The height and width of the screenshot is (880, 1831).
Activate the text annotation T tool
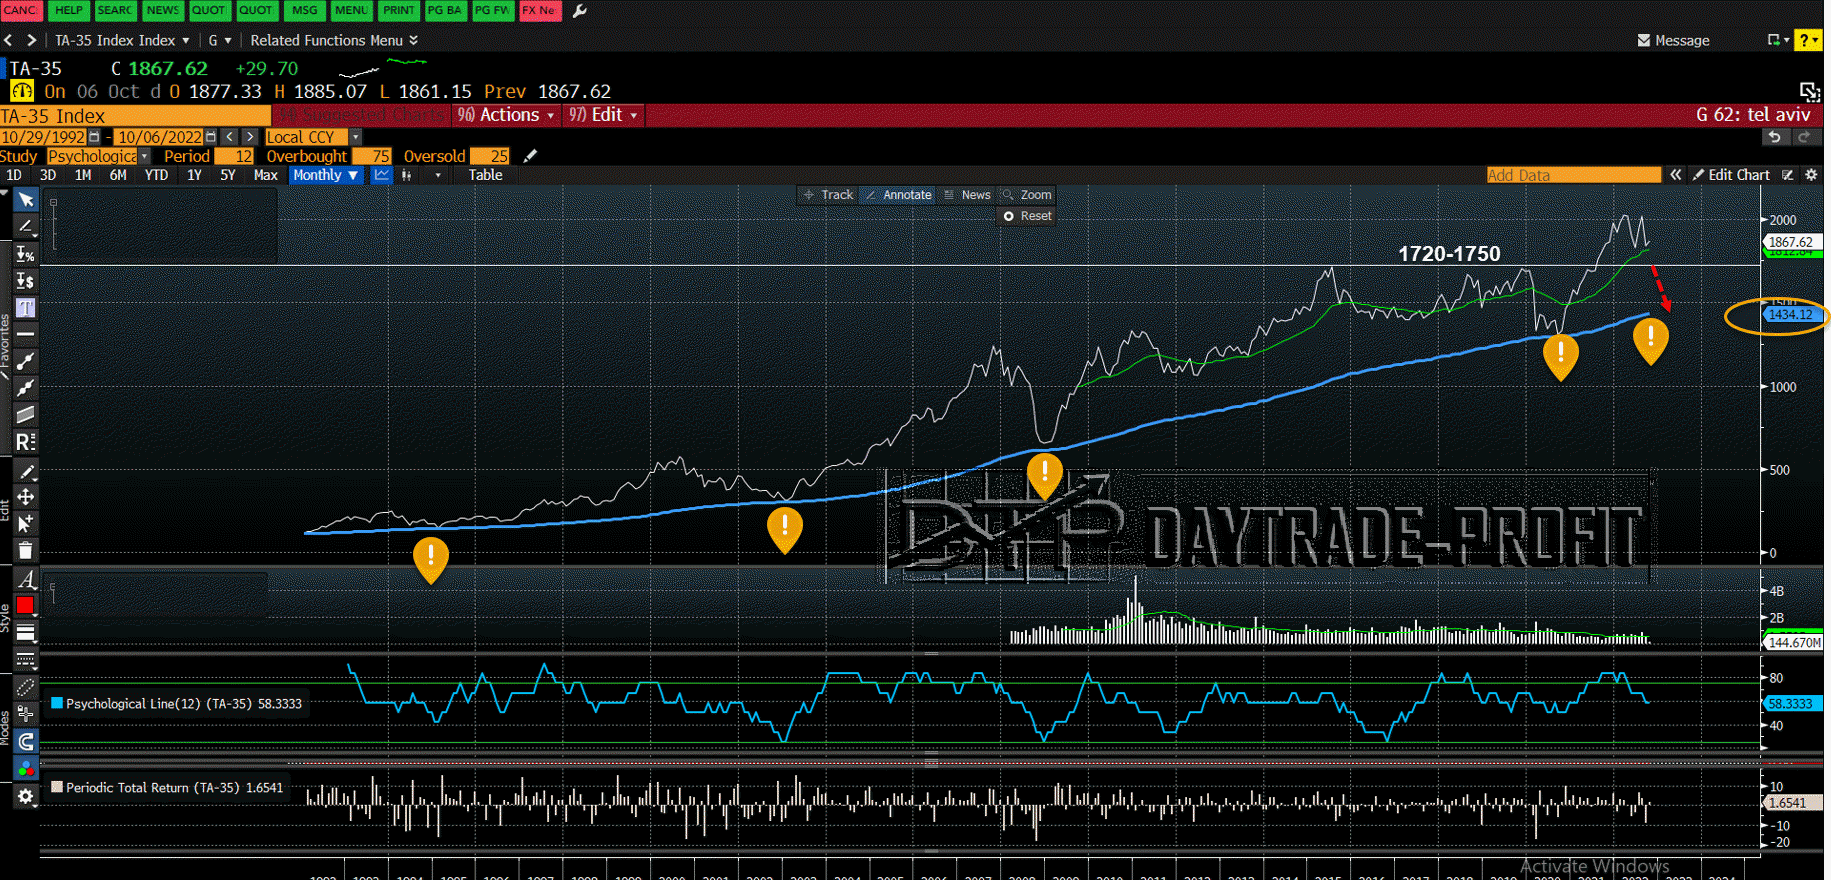tap(26, 308)
